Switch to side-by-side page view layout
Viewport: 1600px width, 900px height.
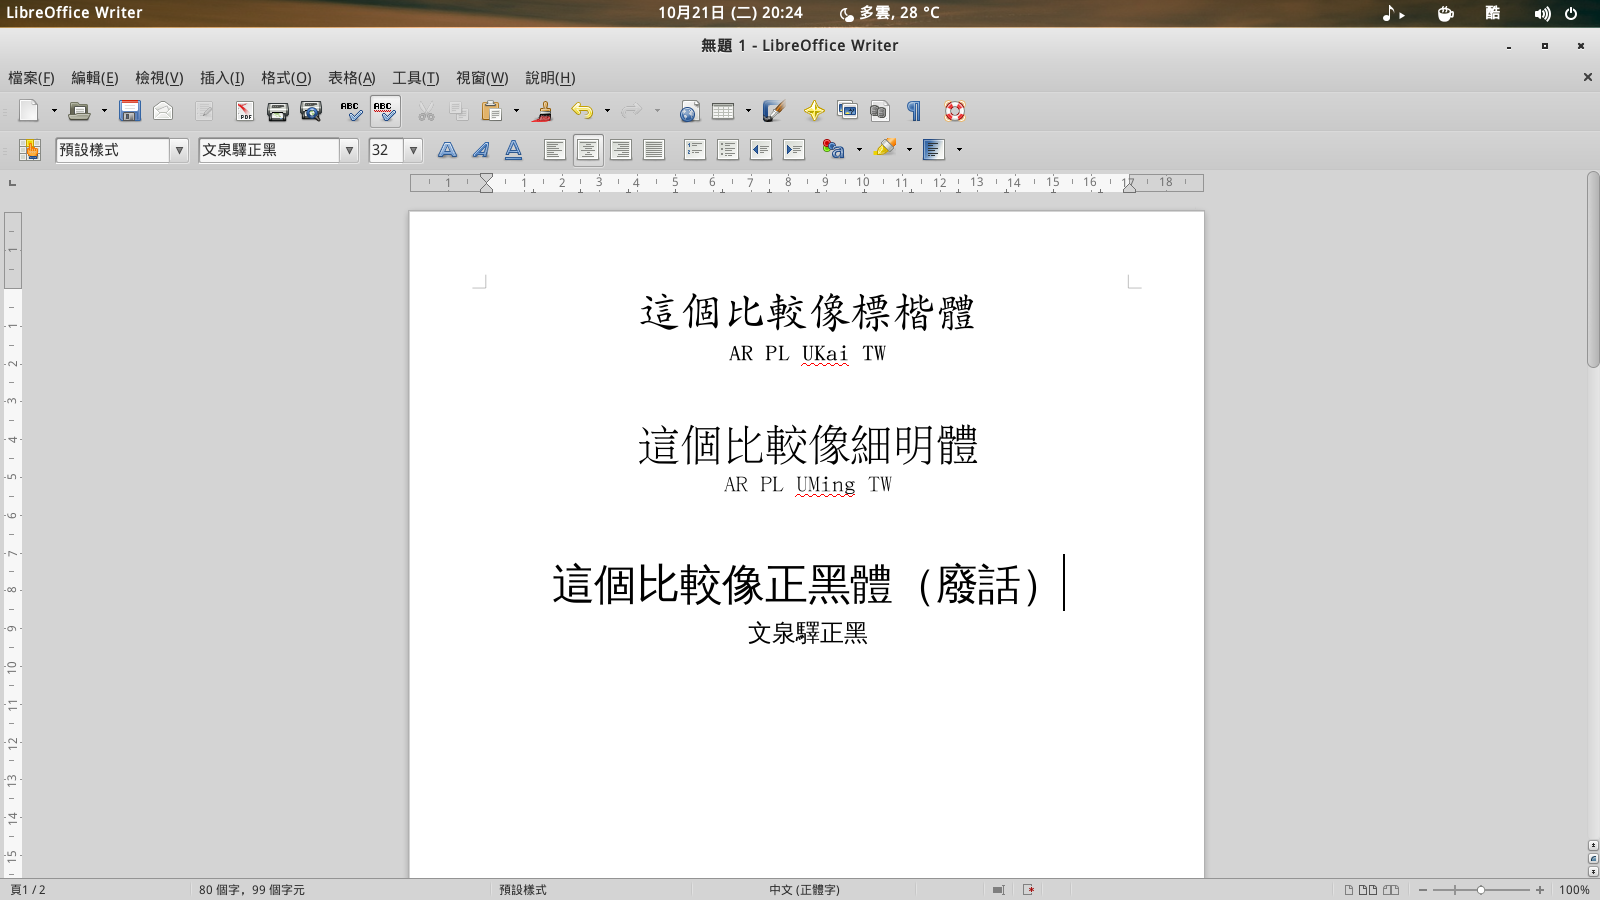point(1367,890)
